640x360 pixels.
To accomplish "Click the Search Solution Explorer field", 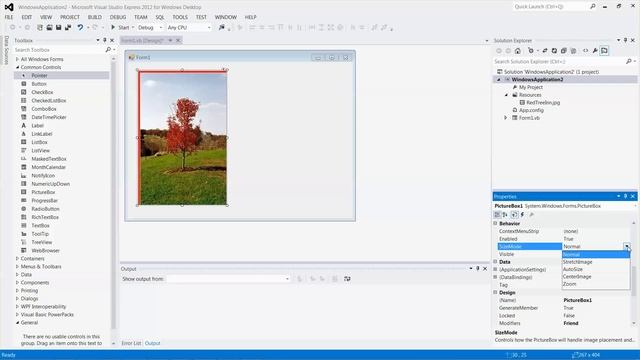I will tap(559, 62).
